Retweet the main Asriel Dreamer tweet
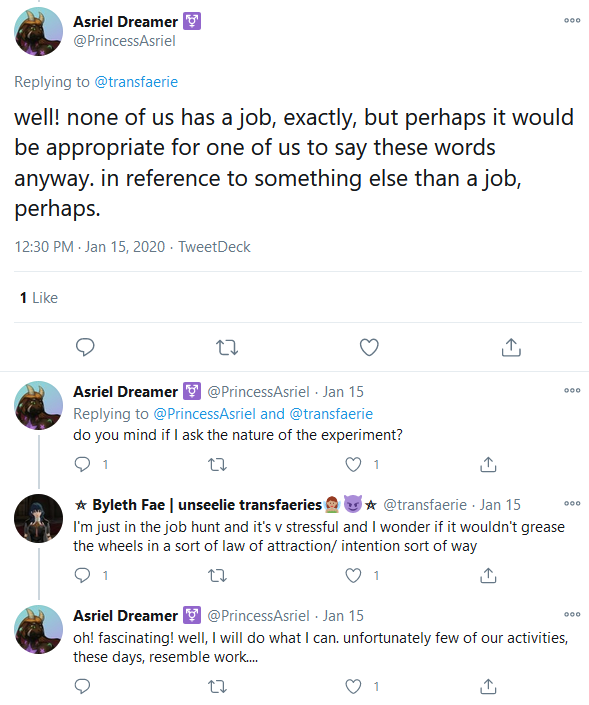The width and height of the screenshot is (589, 705). tap(227, 348)
